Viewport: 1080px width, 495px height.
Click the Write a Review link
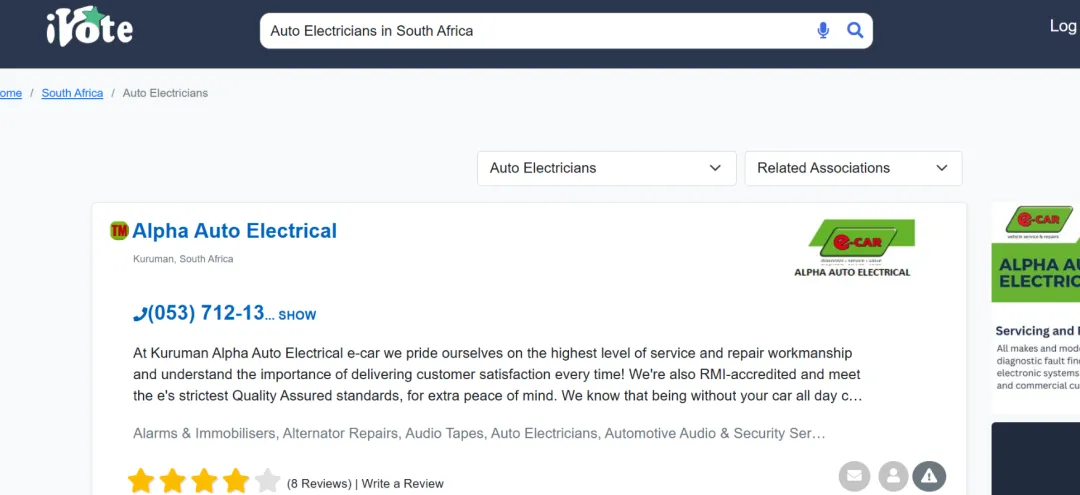[402, 483]
